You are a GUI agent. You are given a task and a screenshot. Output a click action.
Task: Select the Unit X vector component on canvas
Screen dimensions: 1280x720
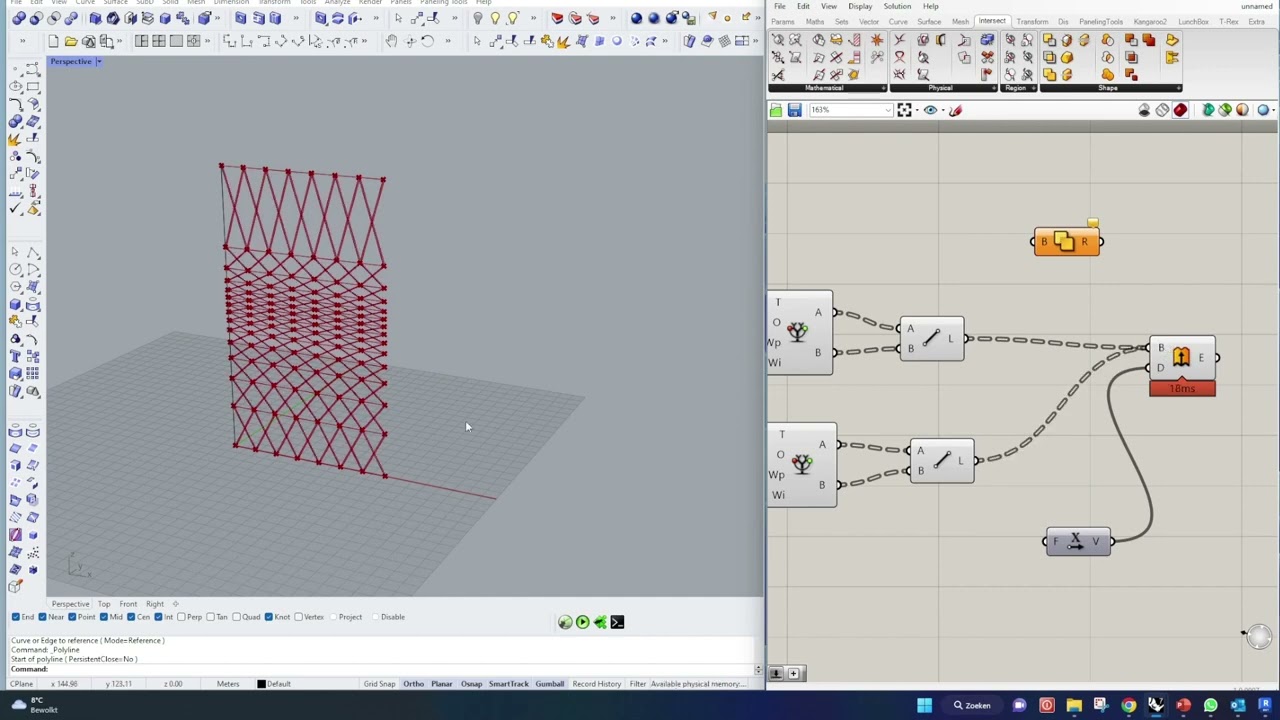click(1078, 541)
